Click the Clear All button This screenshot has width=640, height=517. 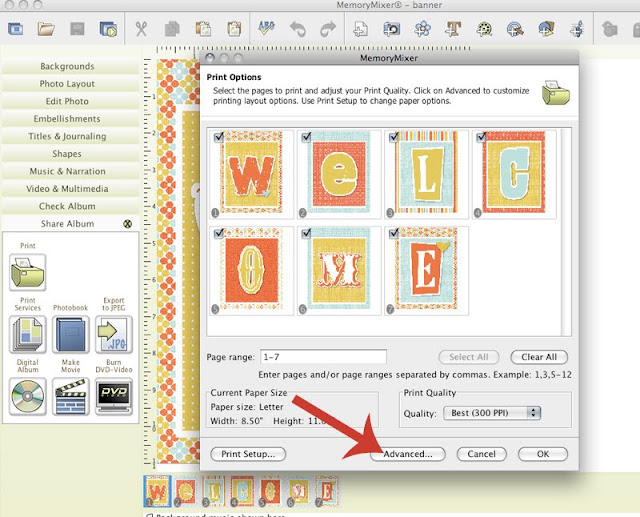tap(539, 357)
